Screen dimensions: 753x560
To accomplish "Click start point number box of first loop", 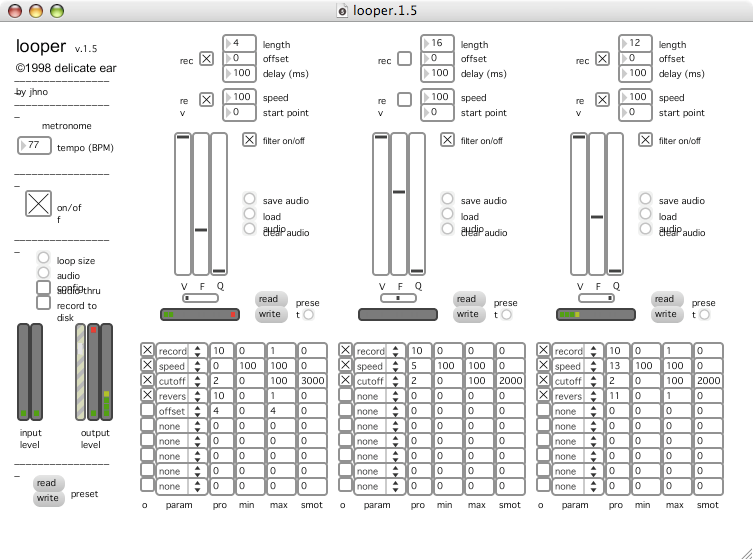I will 239,112.
